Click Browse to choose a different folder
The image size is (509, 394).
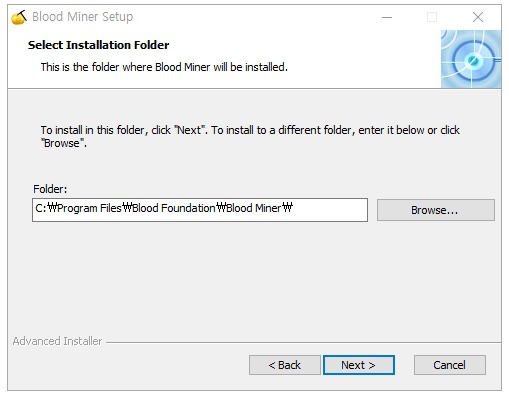pyautogui.click(x=436, y=210)
